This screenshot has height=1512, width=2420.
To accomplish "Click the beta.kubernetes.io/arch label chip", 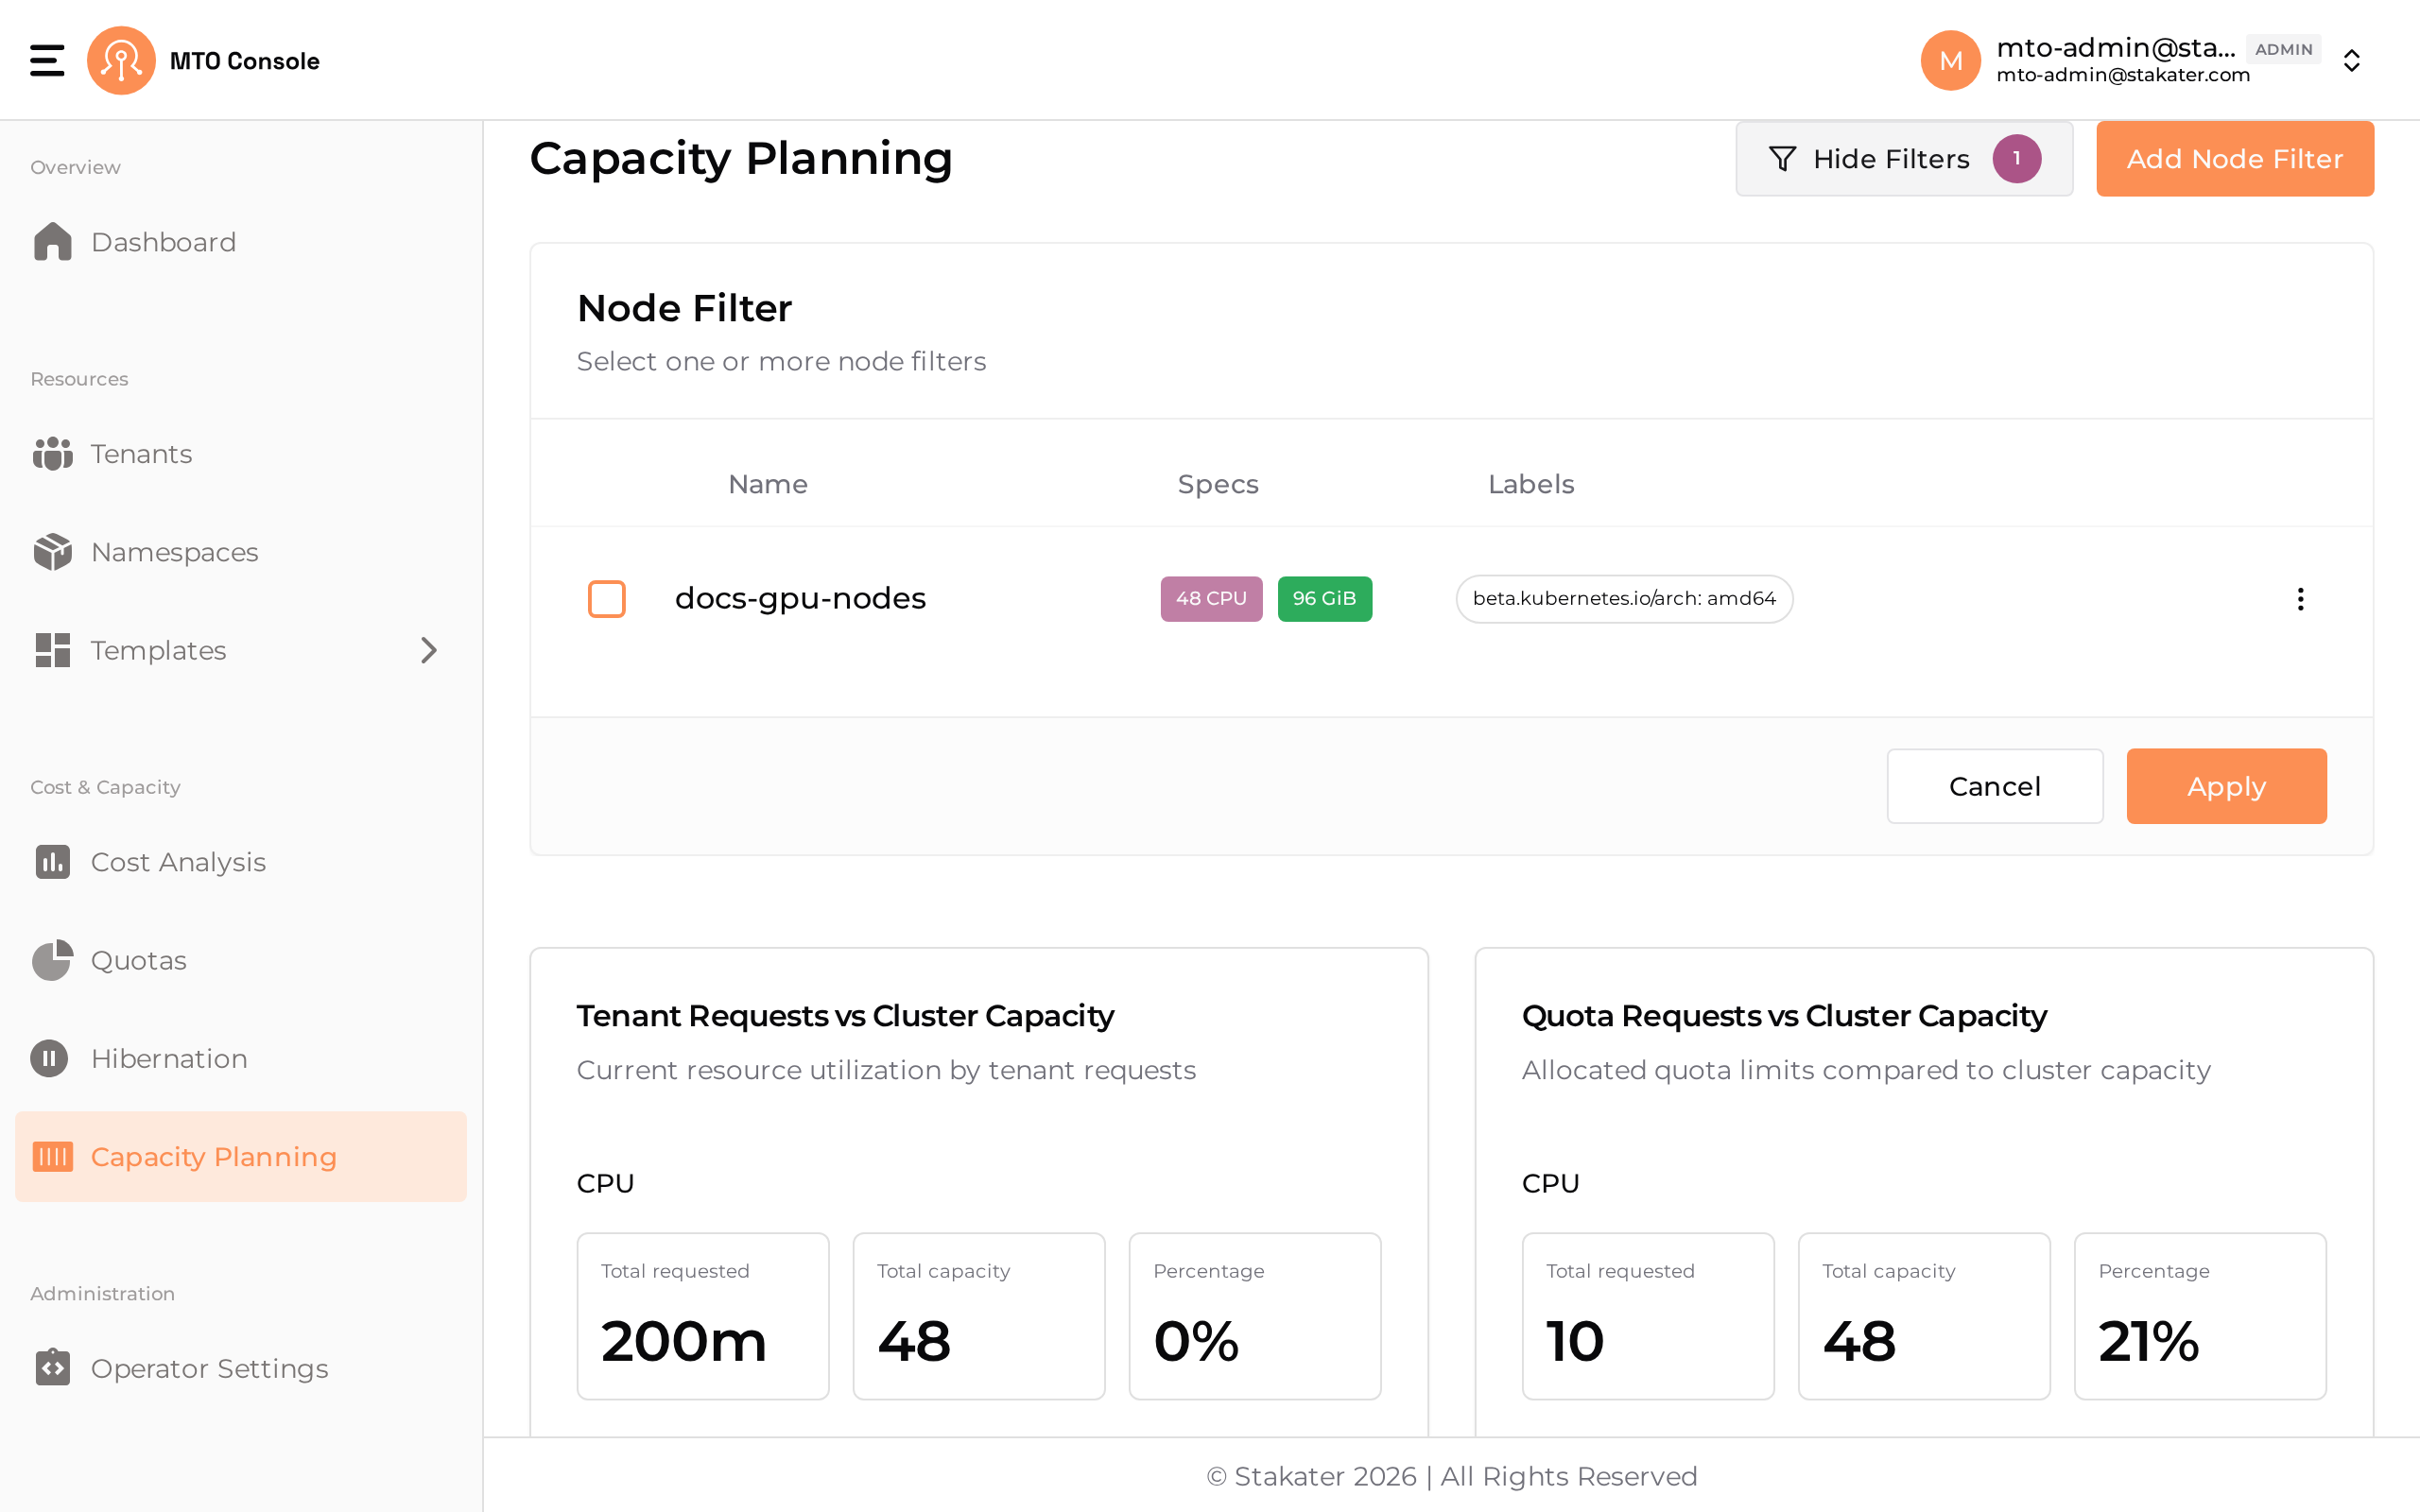I will [x=1624, y=599].
